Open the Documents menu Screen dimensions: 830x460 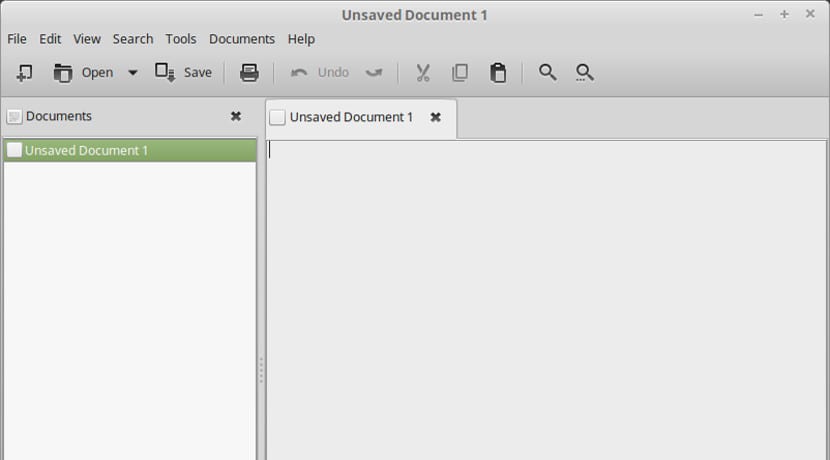(242, 39)
